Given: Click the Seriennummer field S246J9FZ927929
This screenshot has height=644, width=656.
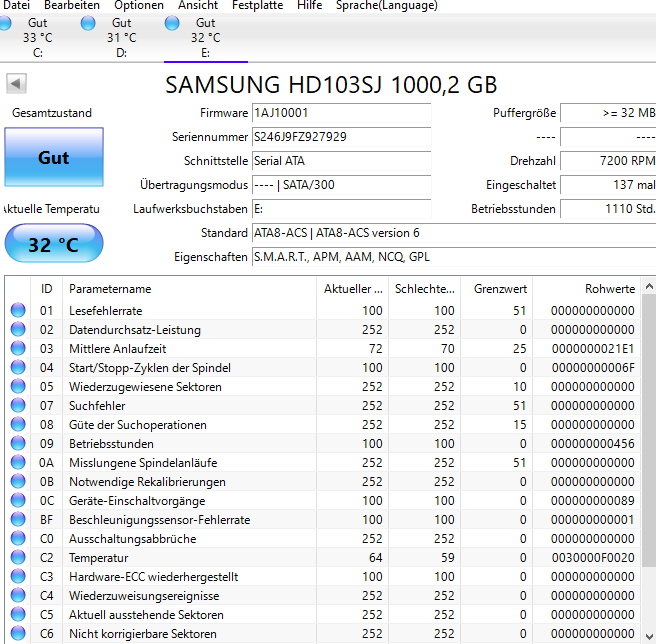Looking at the screenshot, I should [341, 137].
